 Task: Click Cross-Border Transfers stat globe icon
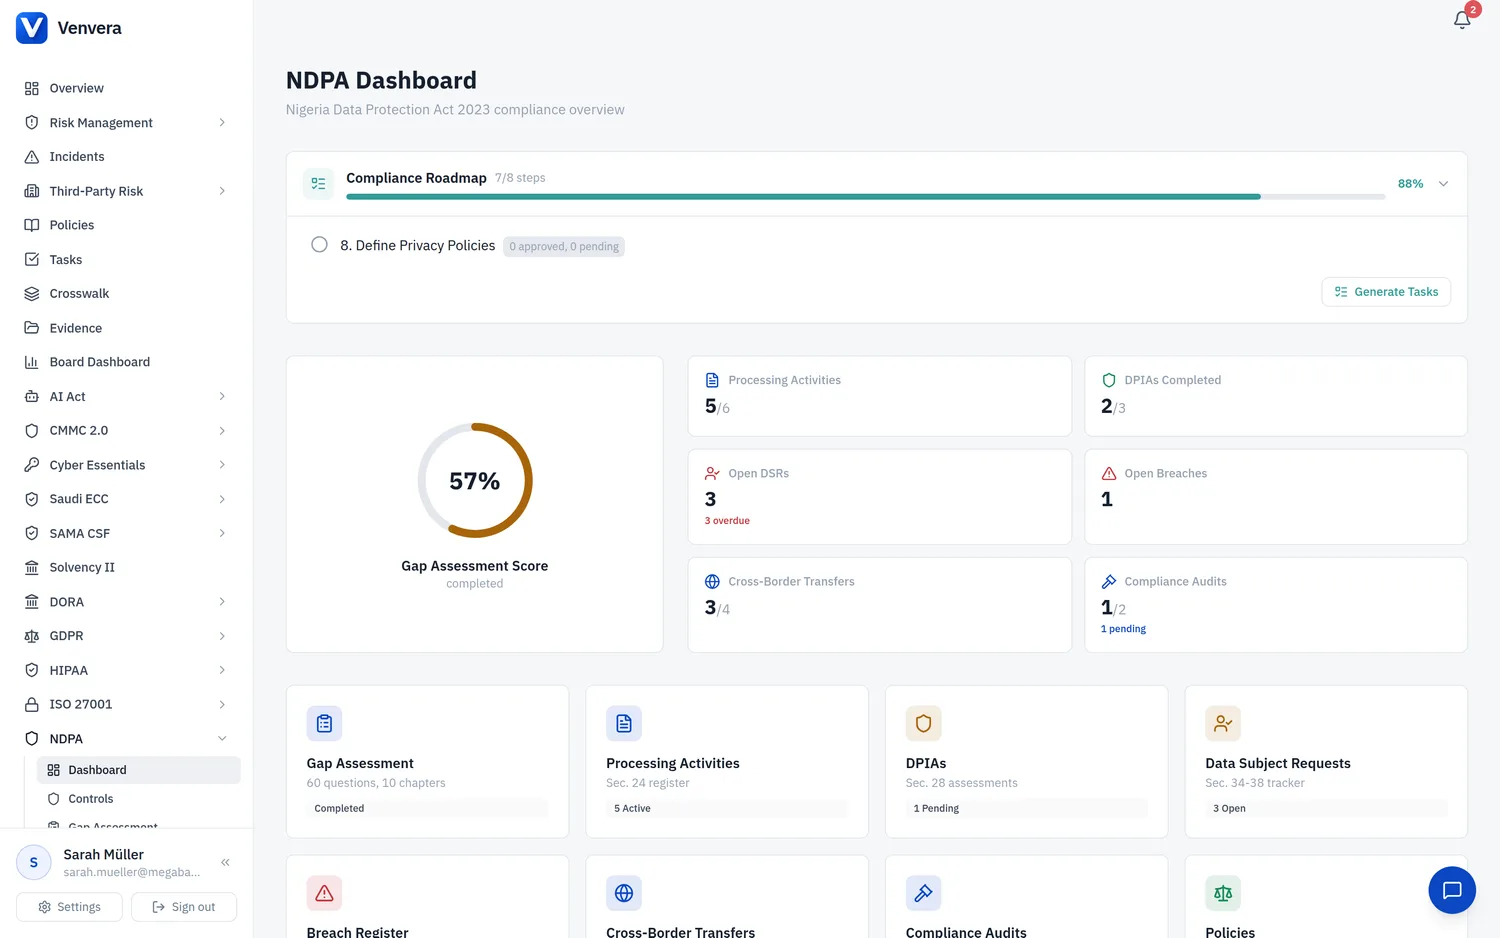[712, 582]
